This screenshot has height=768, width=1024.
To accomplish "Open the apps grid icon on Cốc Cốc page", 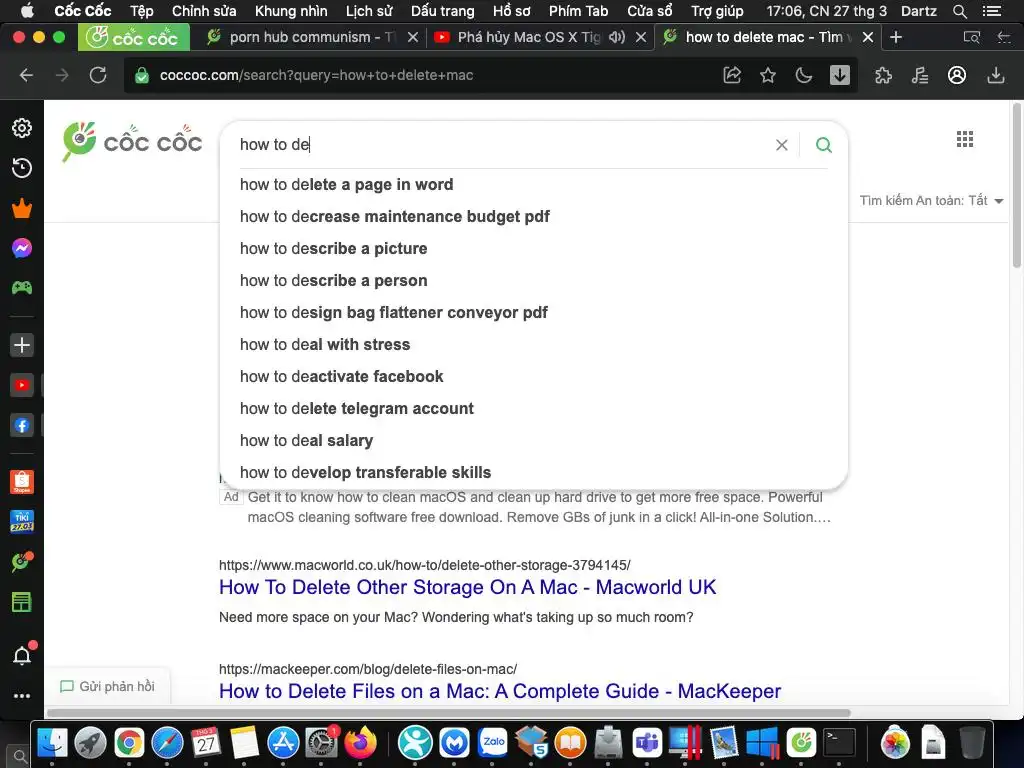I will tap(965, 139).
